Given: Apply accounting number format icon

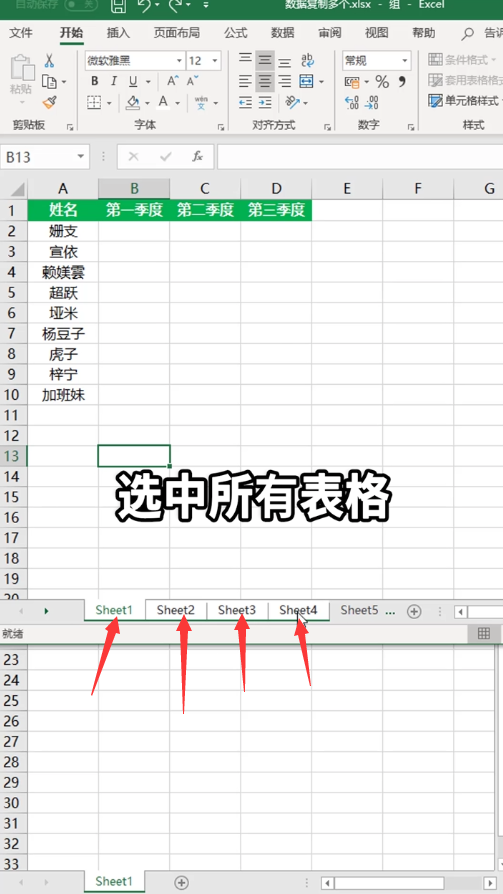Looking at the screenshot, I should pyautogui.click(x=352, y=82).
